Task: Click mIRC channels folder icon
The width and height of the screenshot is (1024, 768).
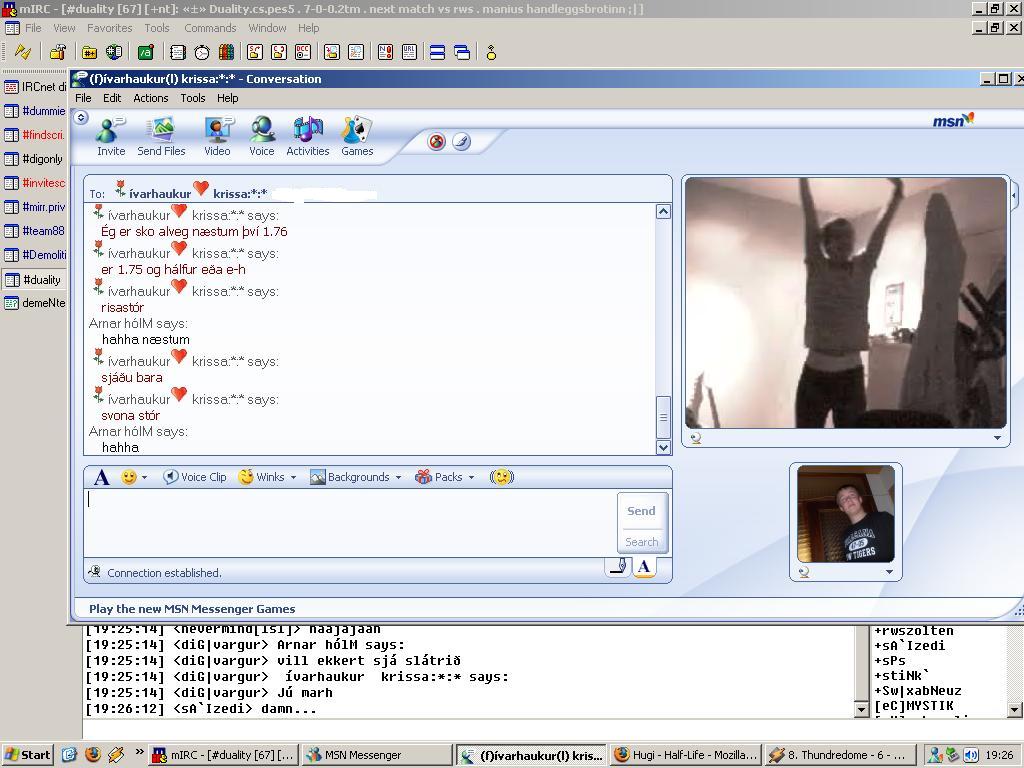Action: pyautogui.click(x=89, y=52)
